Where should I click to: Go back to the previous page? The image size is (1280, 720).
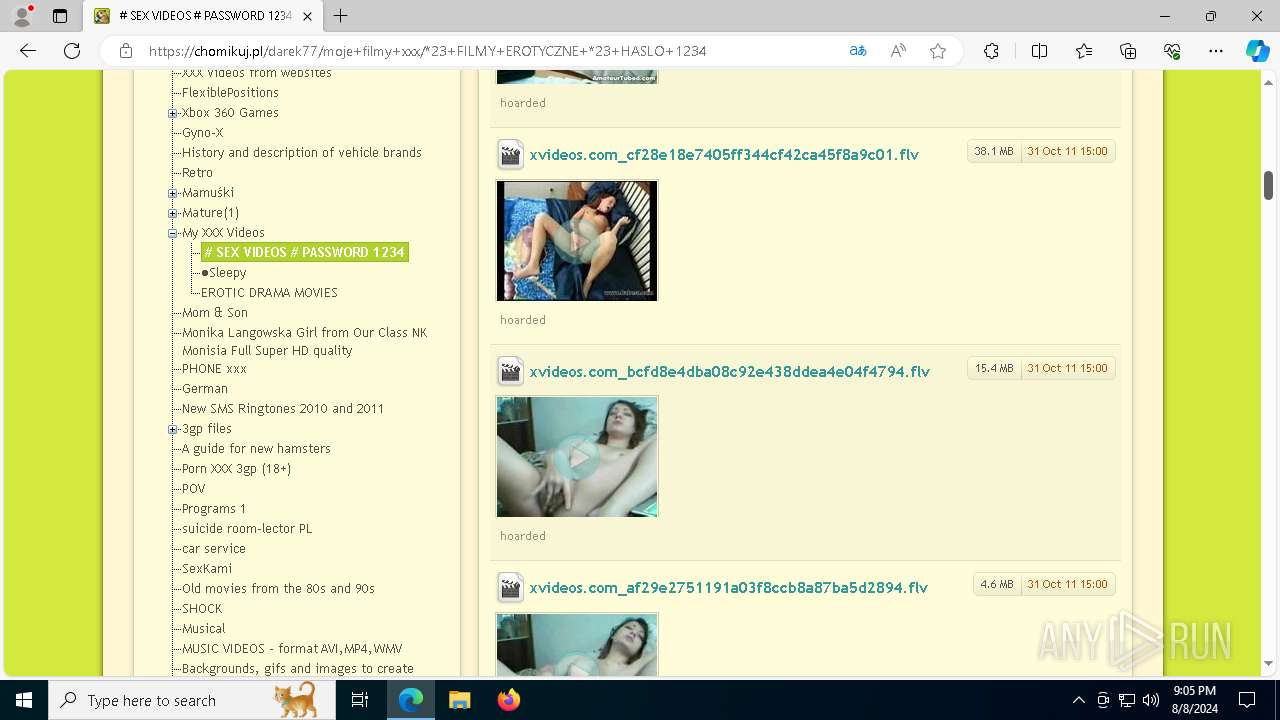[28, 51]
